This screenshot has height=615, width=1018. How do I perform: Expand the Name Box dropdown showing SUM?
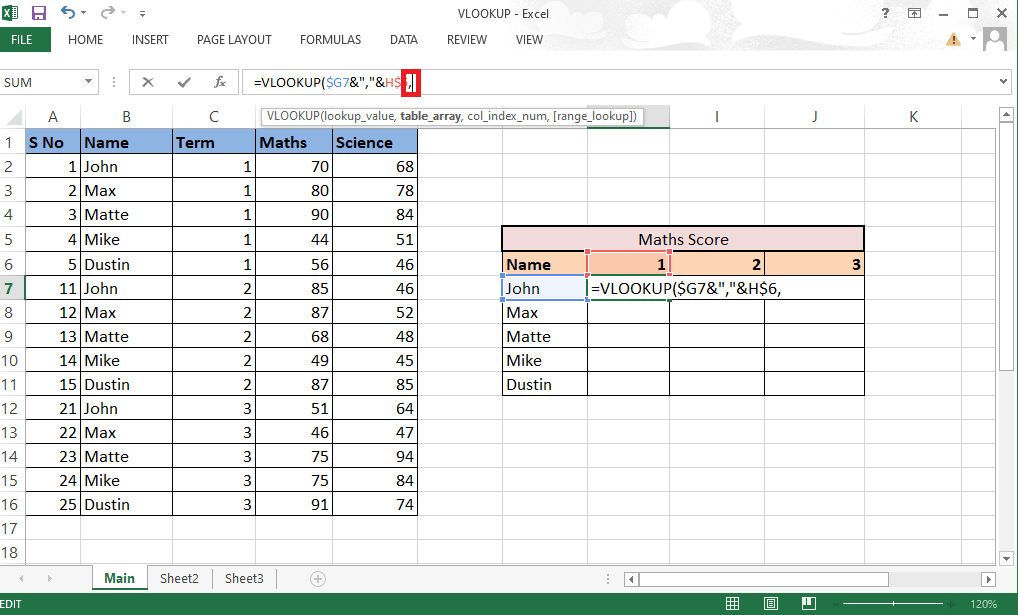(90, 82)
